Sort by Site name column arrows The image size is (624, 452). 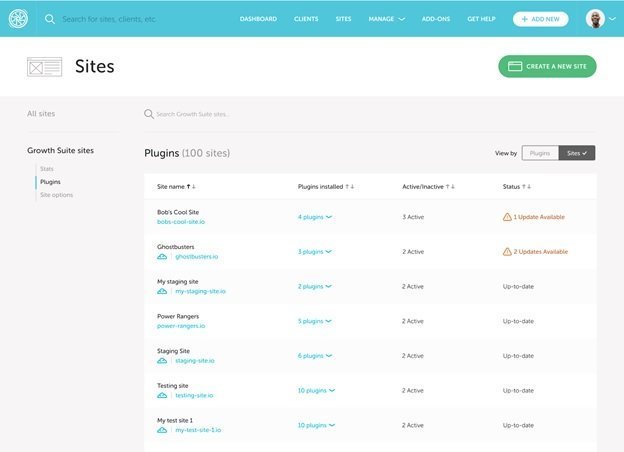[191, 187]
